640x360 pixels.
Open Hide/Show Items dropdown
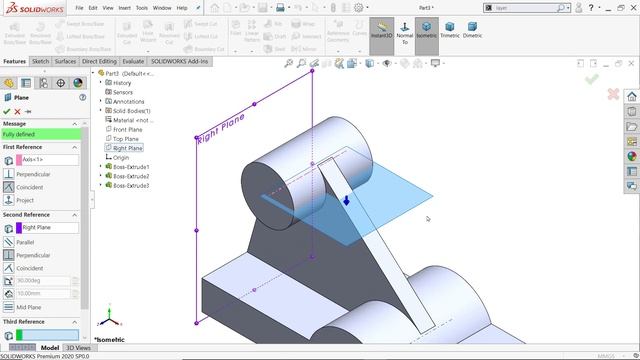(x=388, y=63)
